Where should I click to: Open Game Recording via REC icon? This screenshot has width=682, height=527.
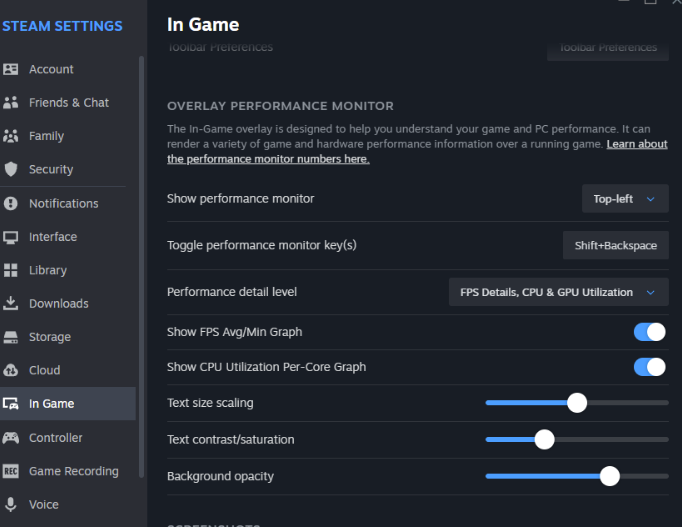(x=10, y=471)
